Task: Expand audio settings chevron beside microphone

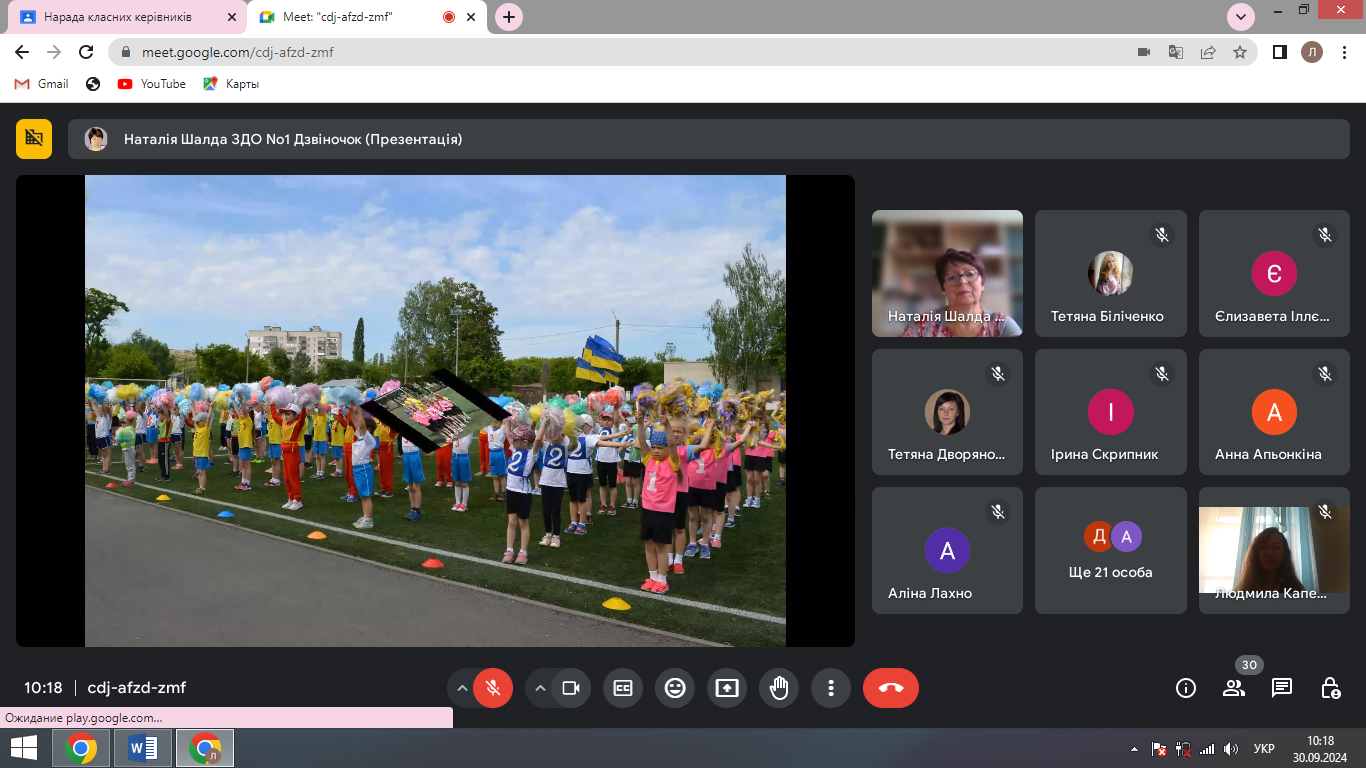Action: click(x=462, y=688)
